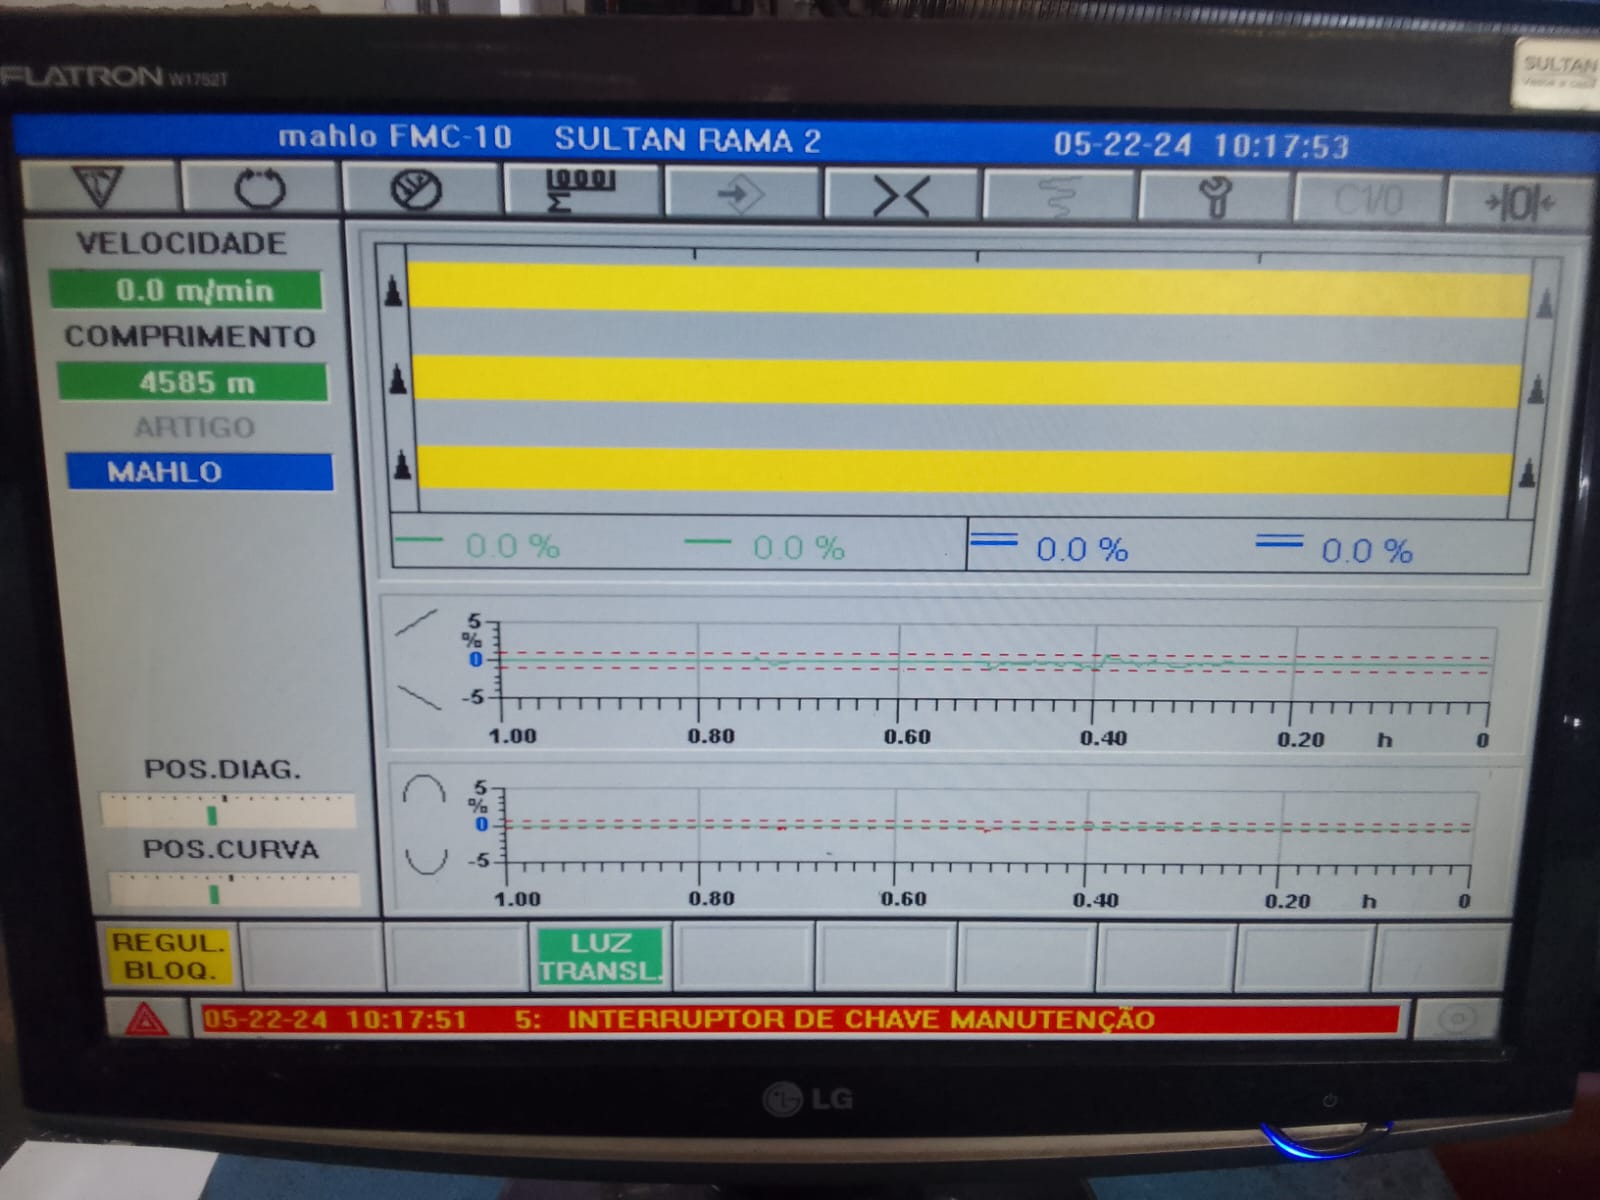
Task: Click the counter sum toolbar icon
Action: 581,191
